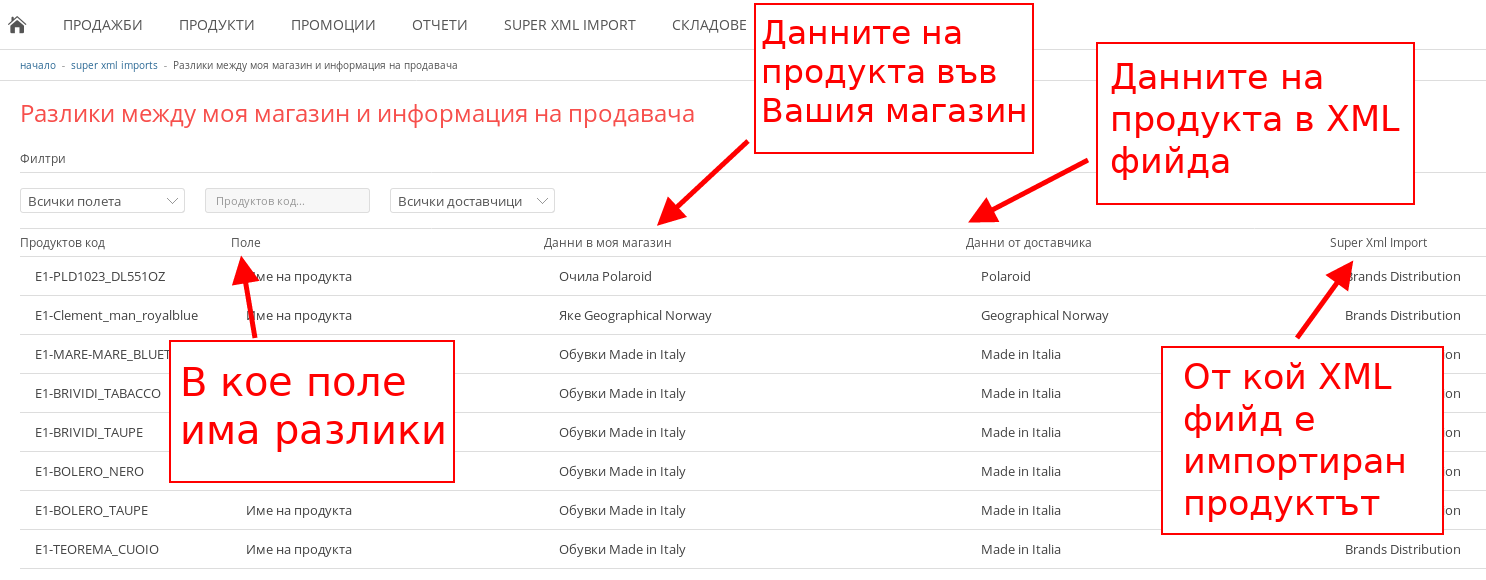The height and width of the screenshot is (580, 1486).
Task: Click the Яке Geographical Norway store data cell
Action: tap(635, 316)
